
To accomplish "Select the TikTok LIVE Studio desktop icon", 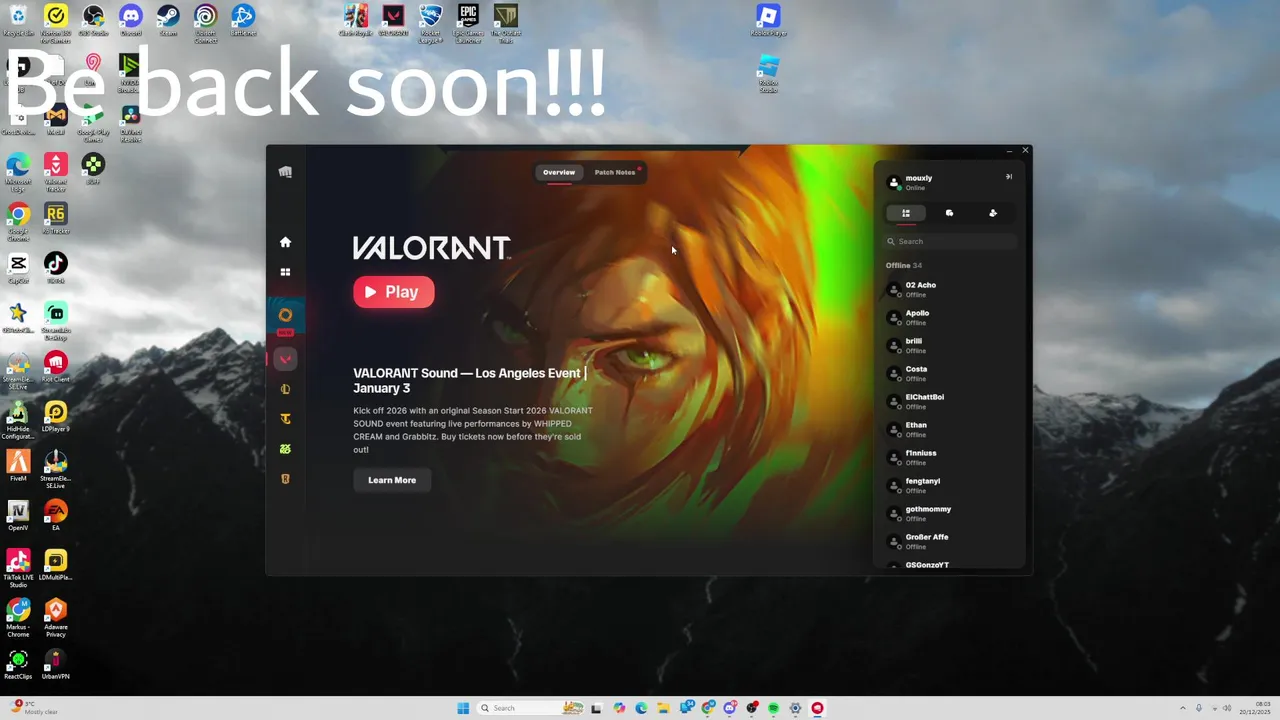I will coord(18,568).
